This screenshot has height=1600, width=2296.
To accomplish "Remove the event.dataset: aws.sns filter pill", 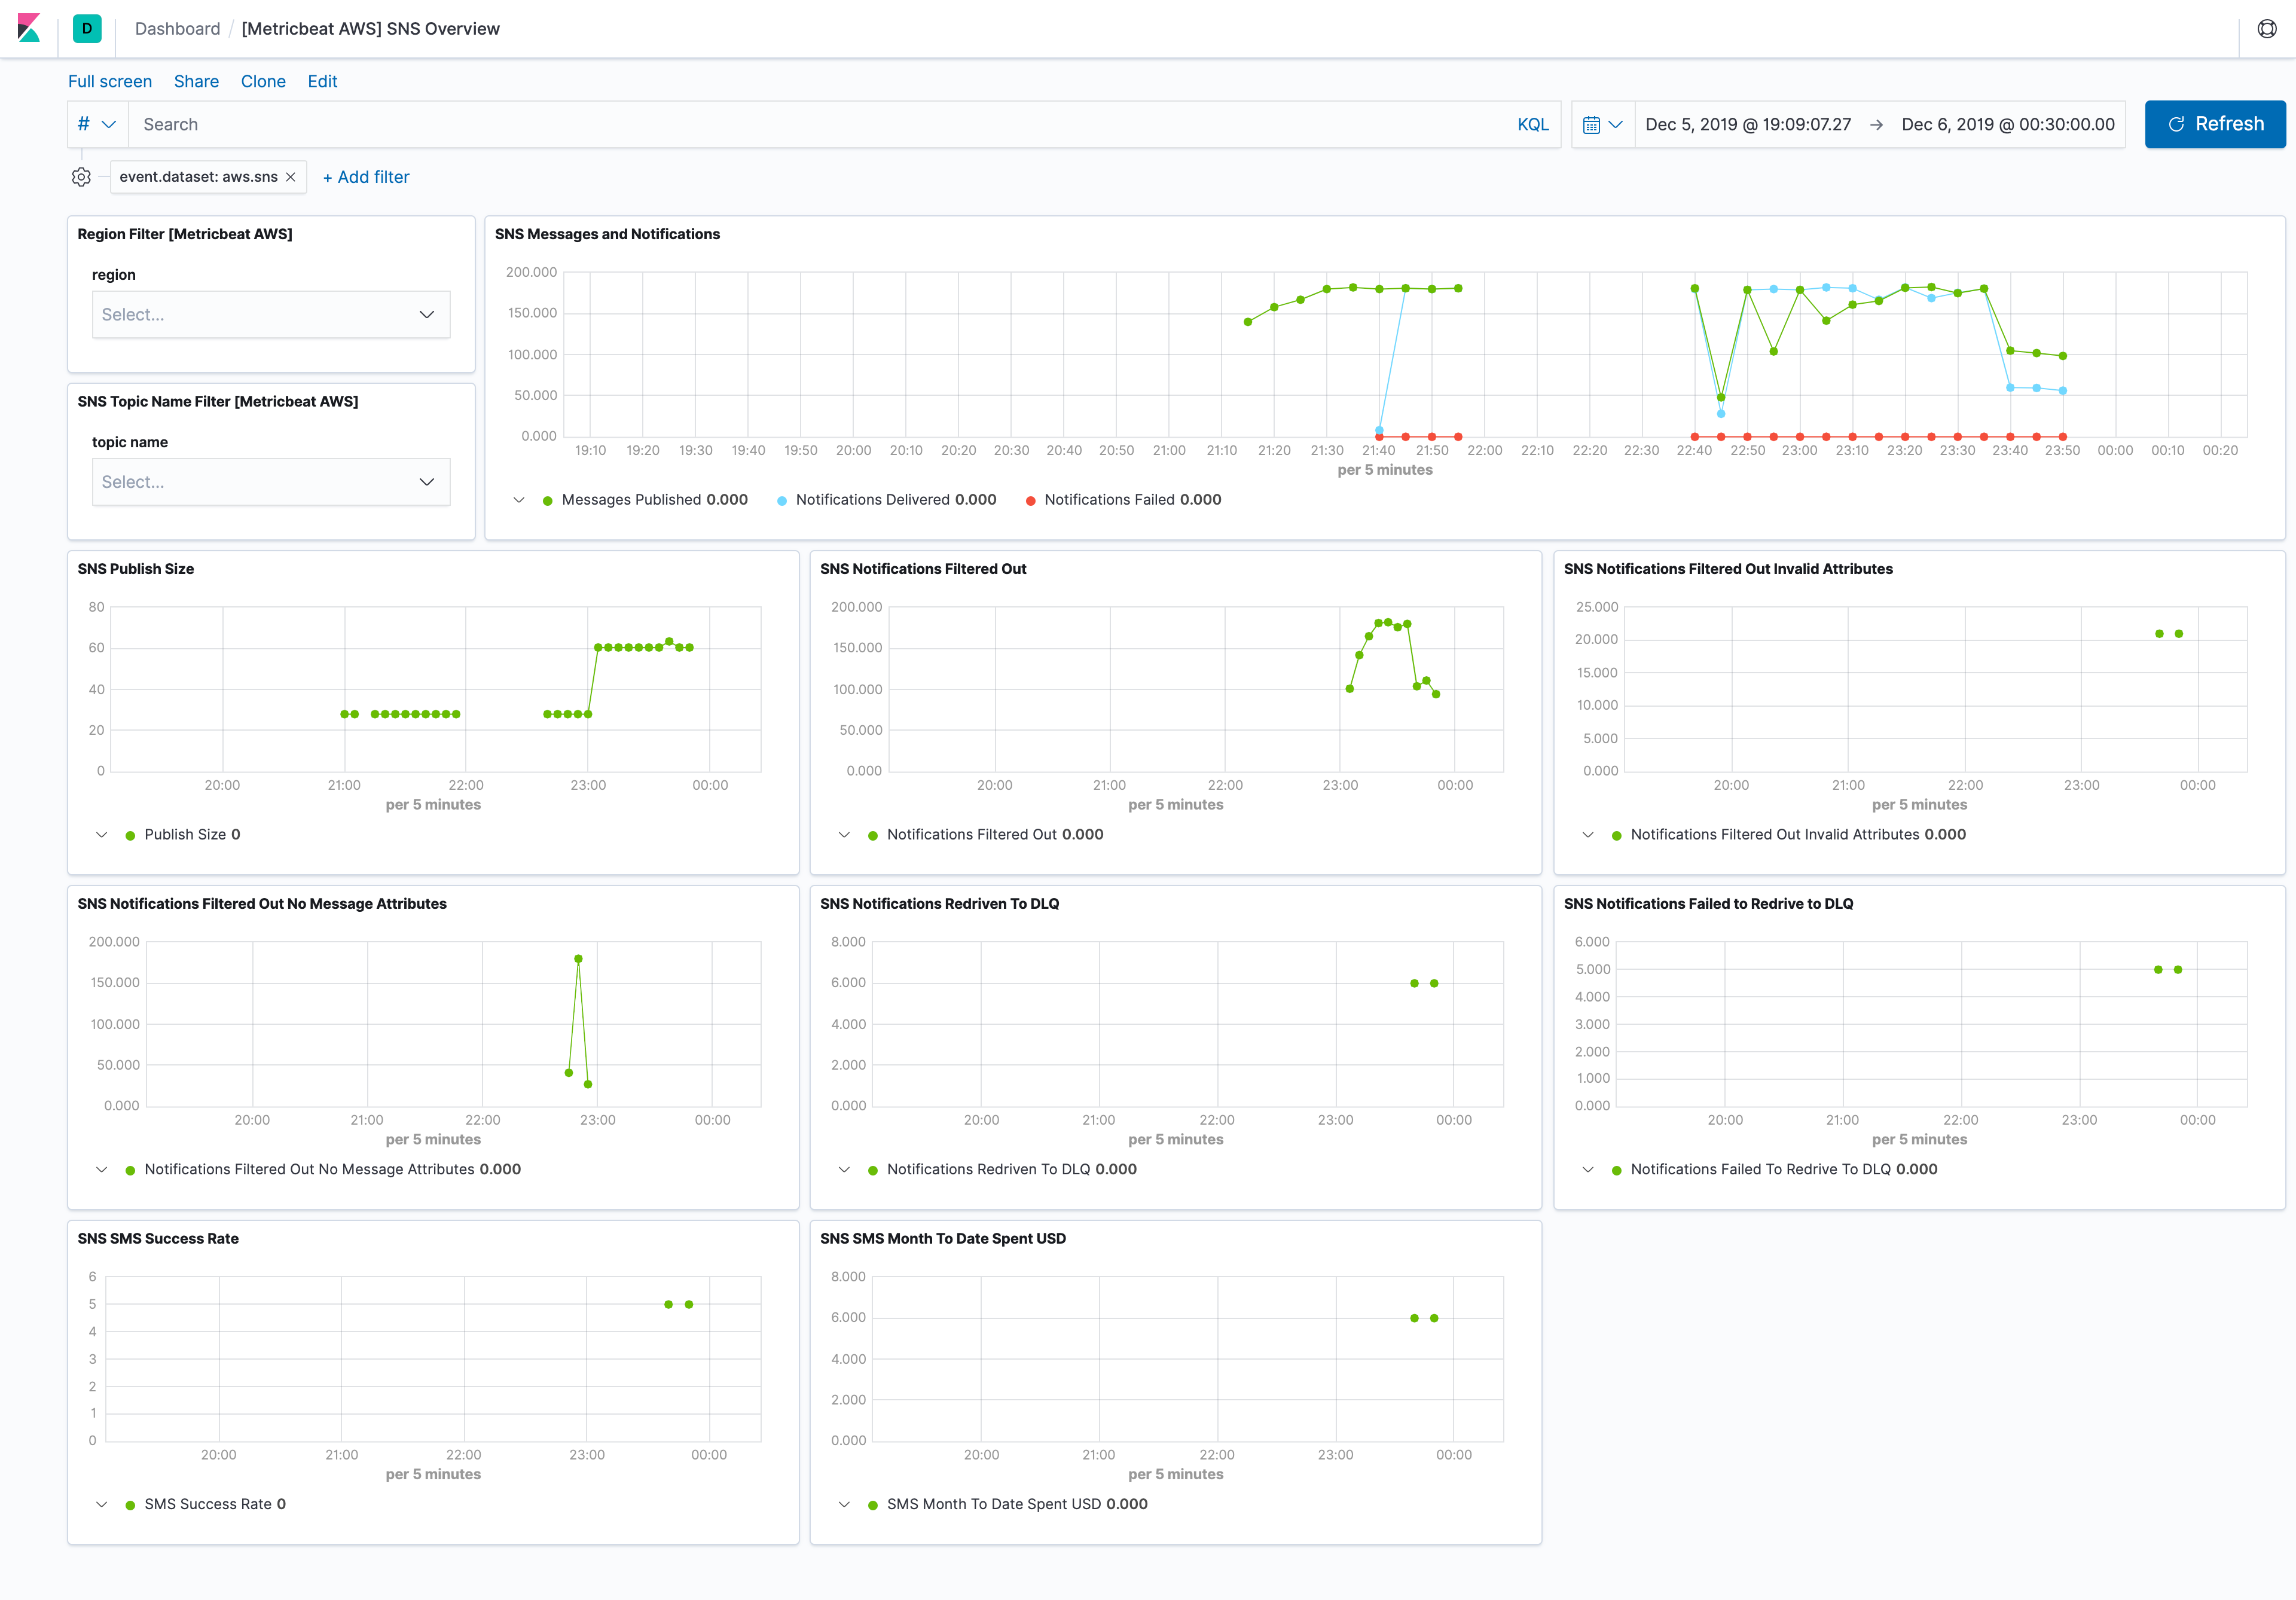I will click(290, 177).
